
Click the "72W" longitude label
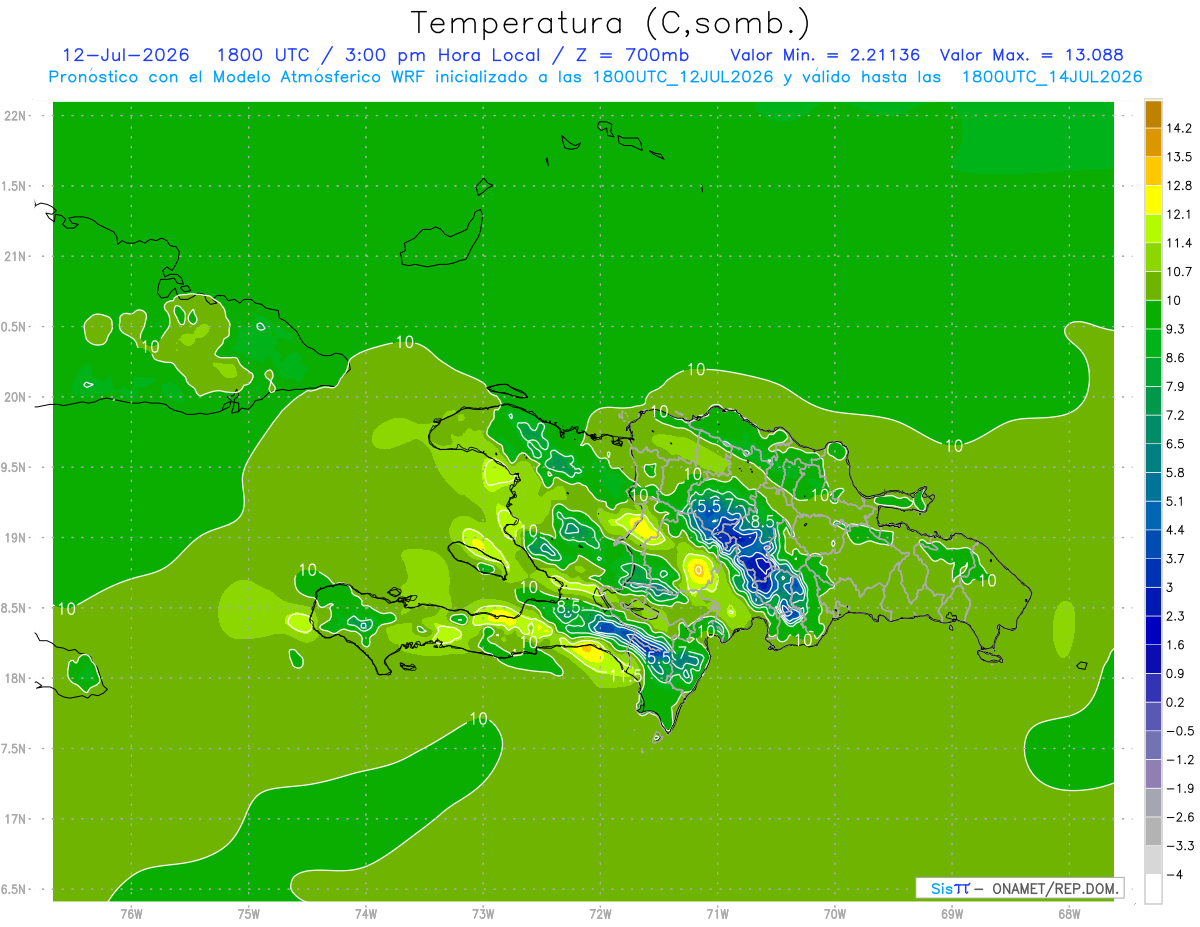(x=600, y=913)
